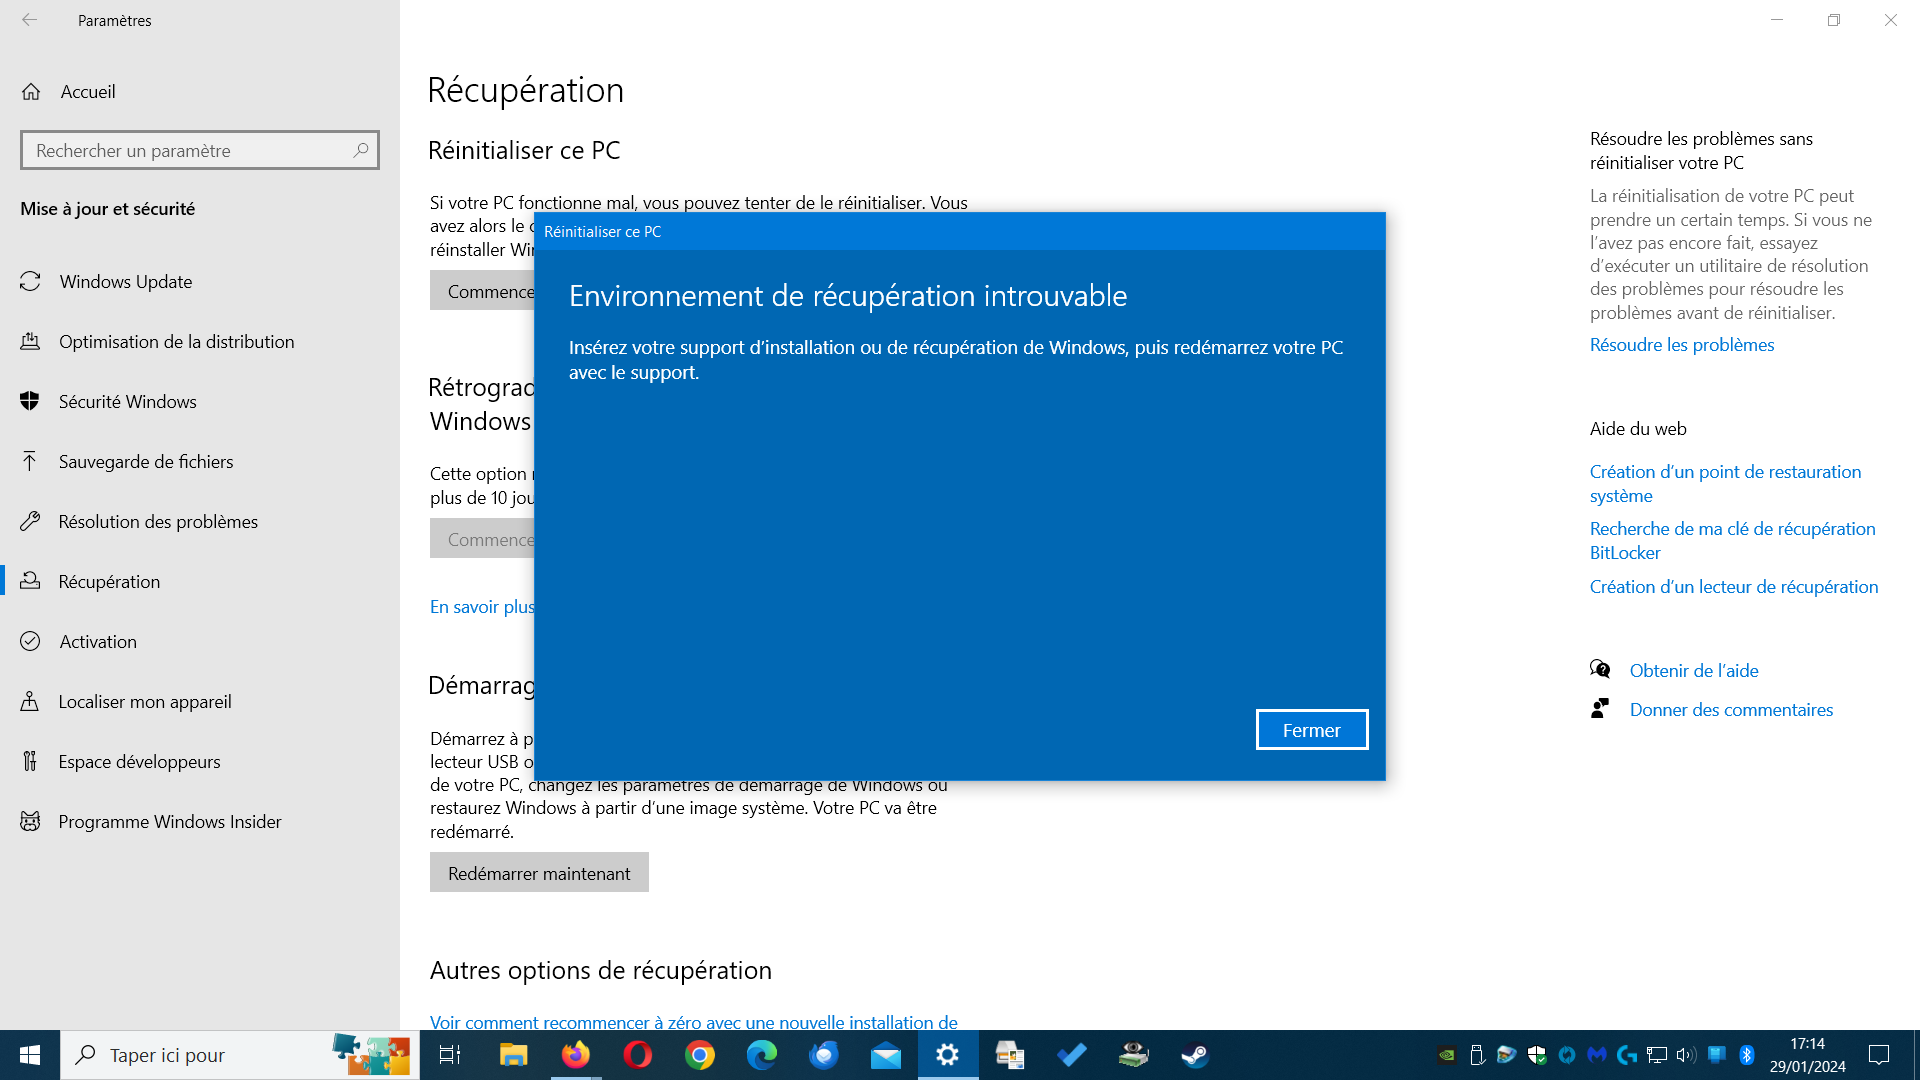Open Thunderbird from the taskbar
The image size is (1920, 1080).
[x=823, y=1055]
